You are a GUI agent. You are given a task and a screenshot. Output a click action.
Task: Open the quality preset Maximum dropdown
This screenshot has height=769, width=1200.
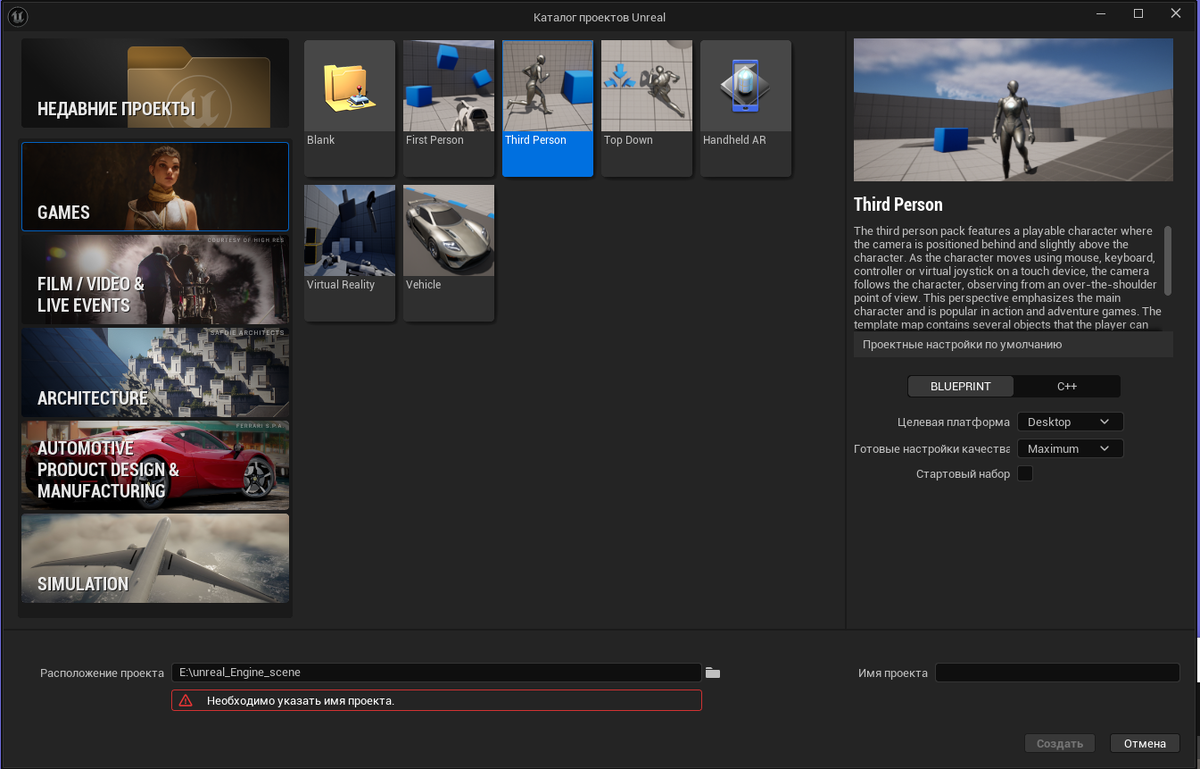[x=1070, y=449]
